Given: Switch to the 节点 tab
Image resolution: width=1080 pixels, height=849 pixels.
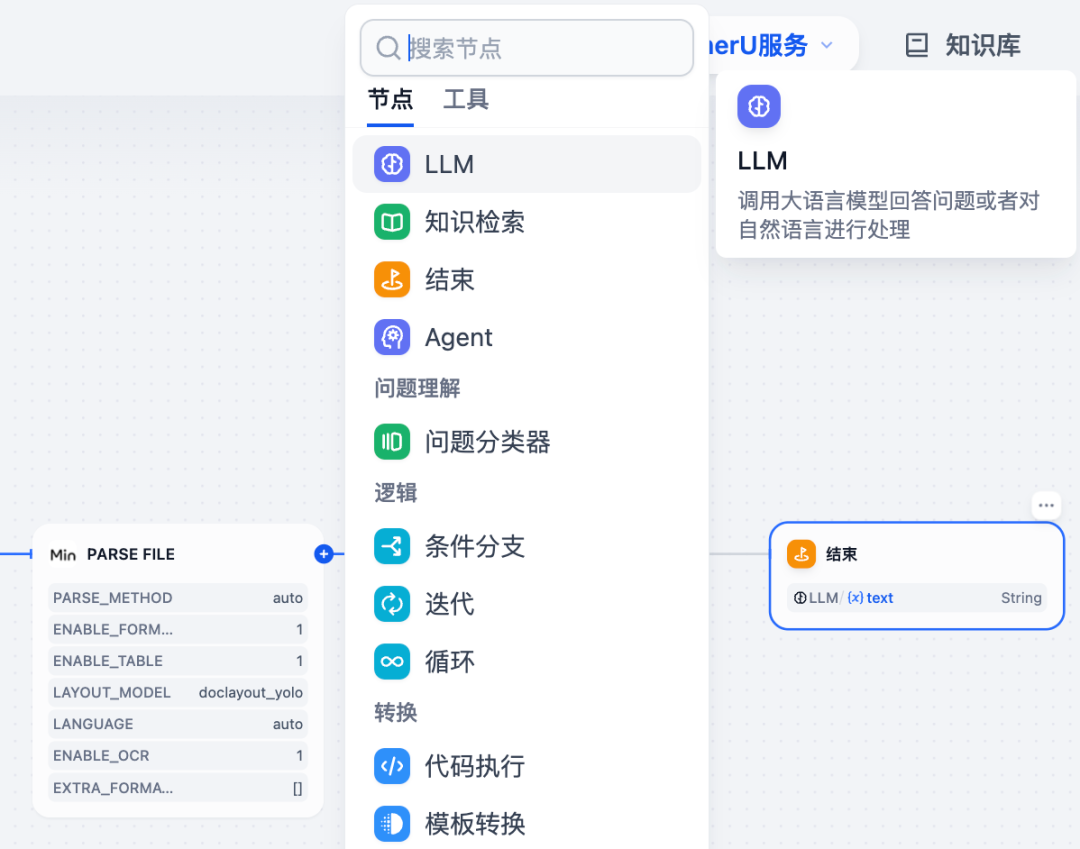Looking at the screenshot, I should [x=389, y=99].
